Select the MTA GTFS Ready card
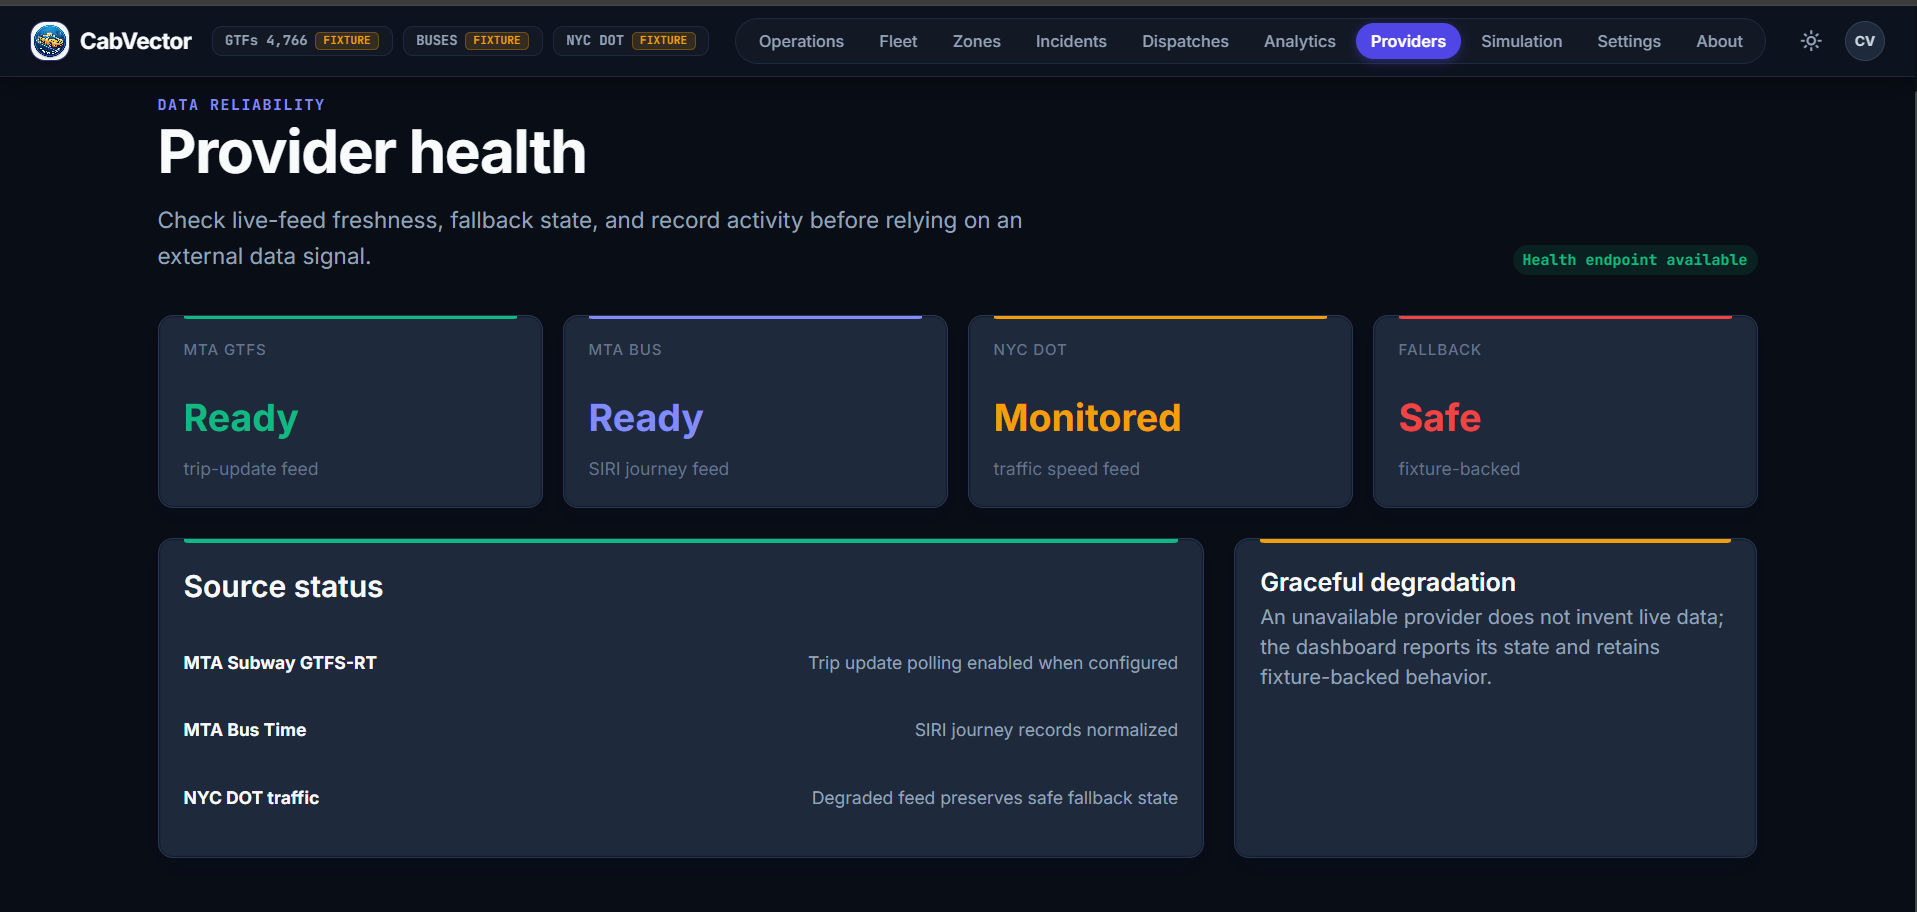The image size is (1917, 912). click(x=350, y=412)
